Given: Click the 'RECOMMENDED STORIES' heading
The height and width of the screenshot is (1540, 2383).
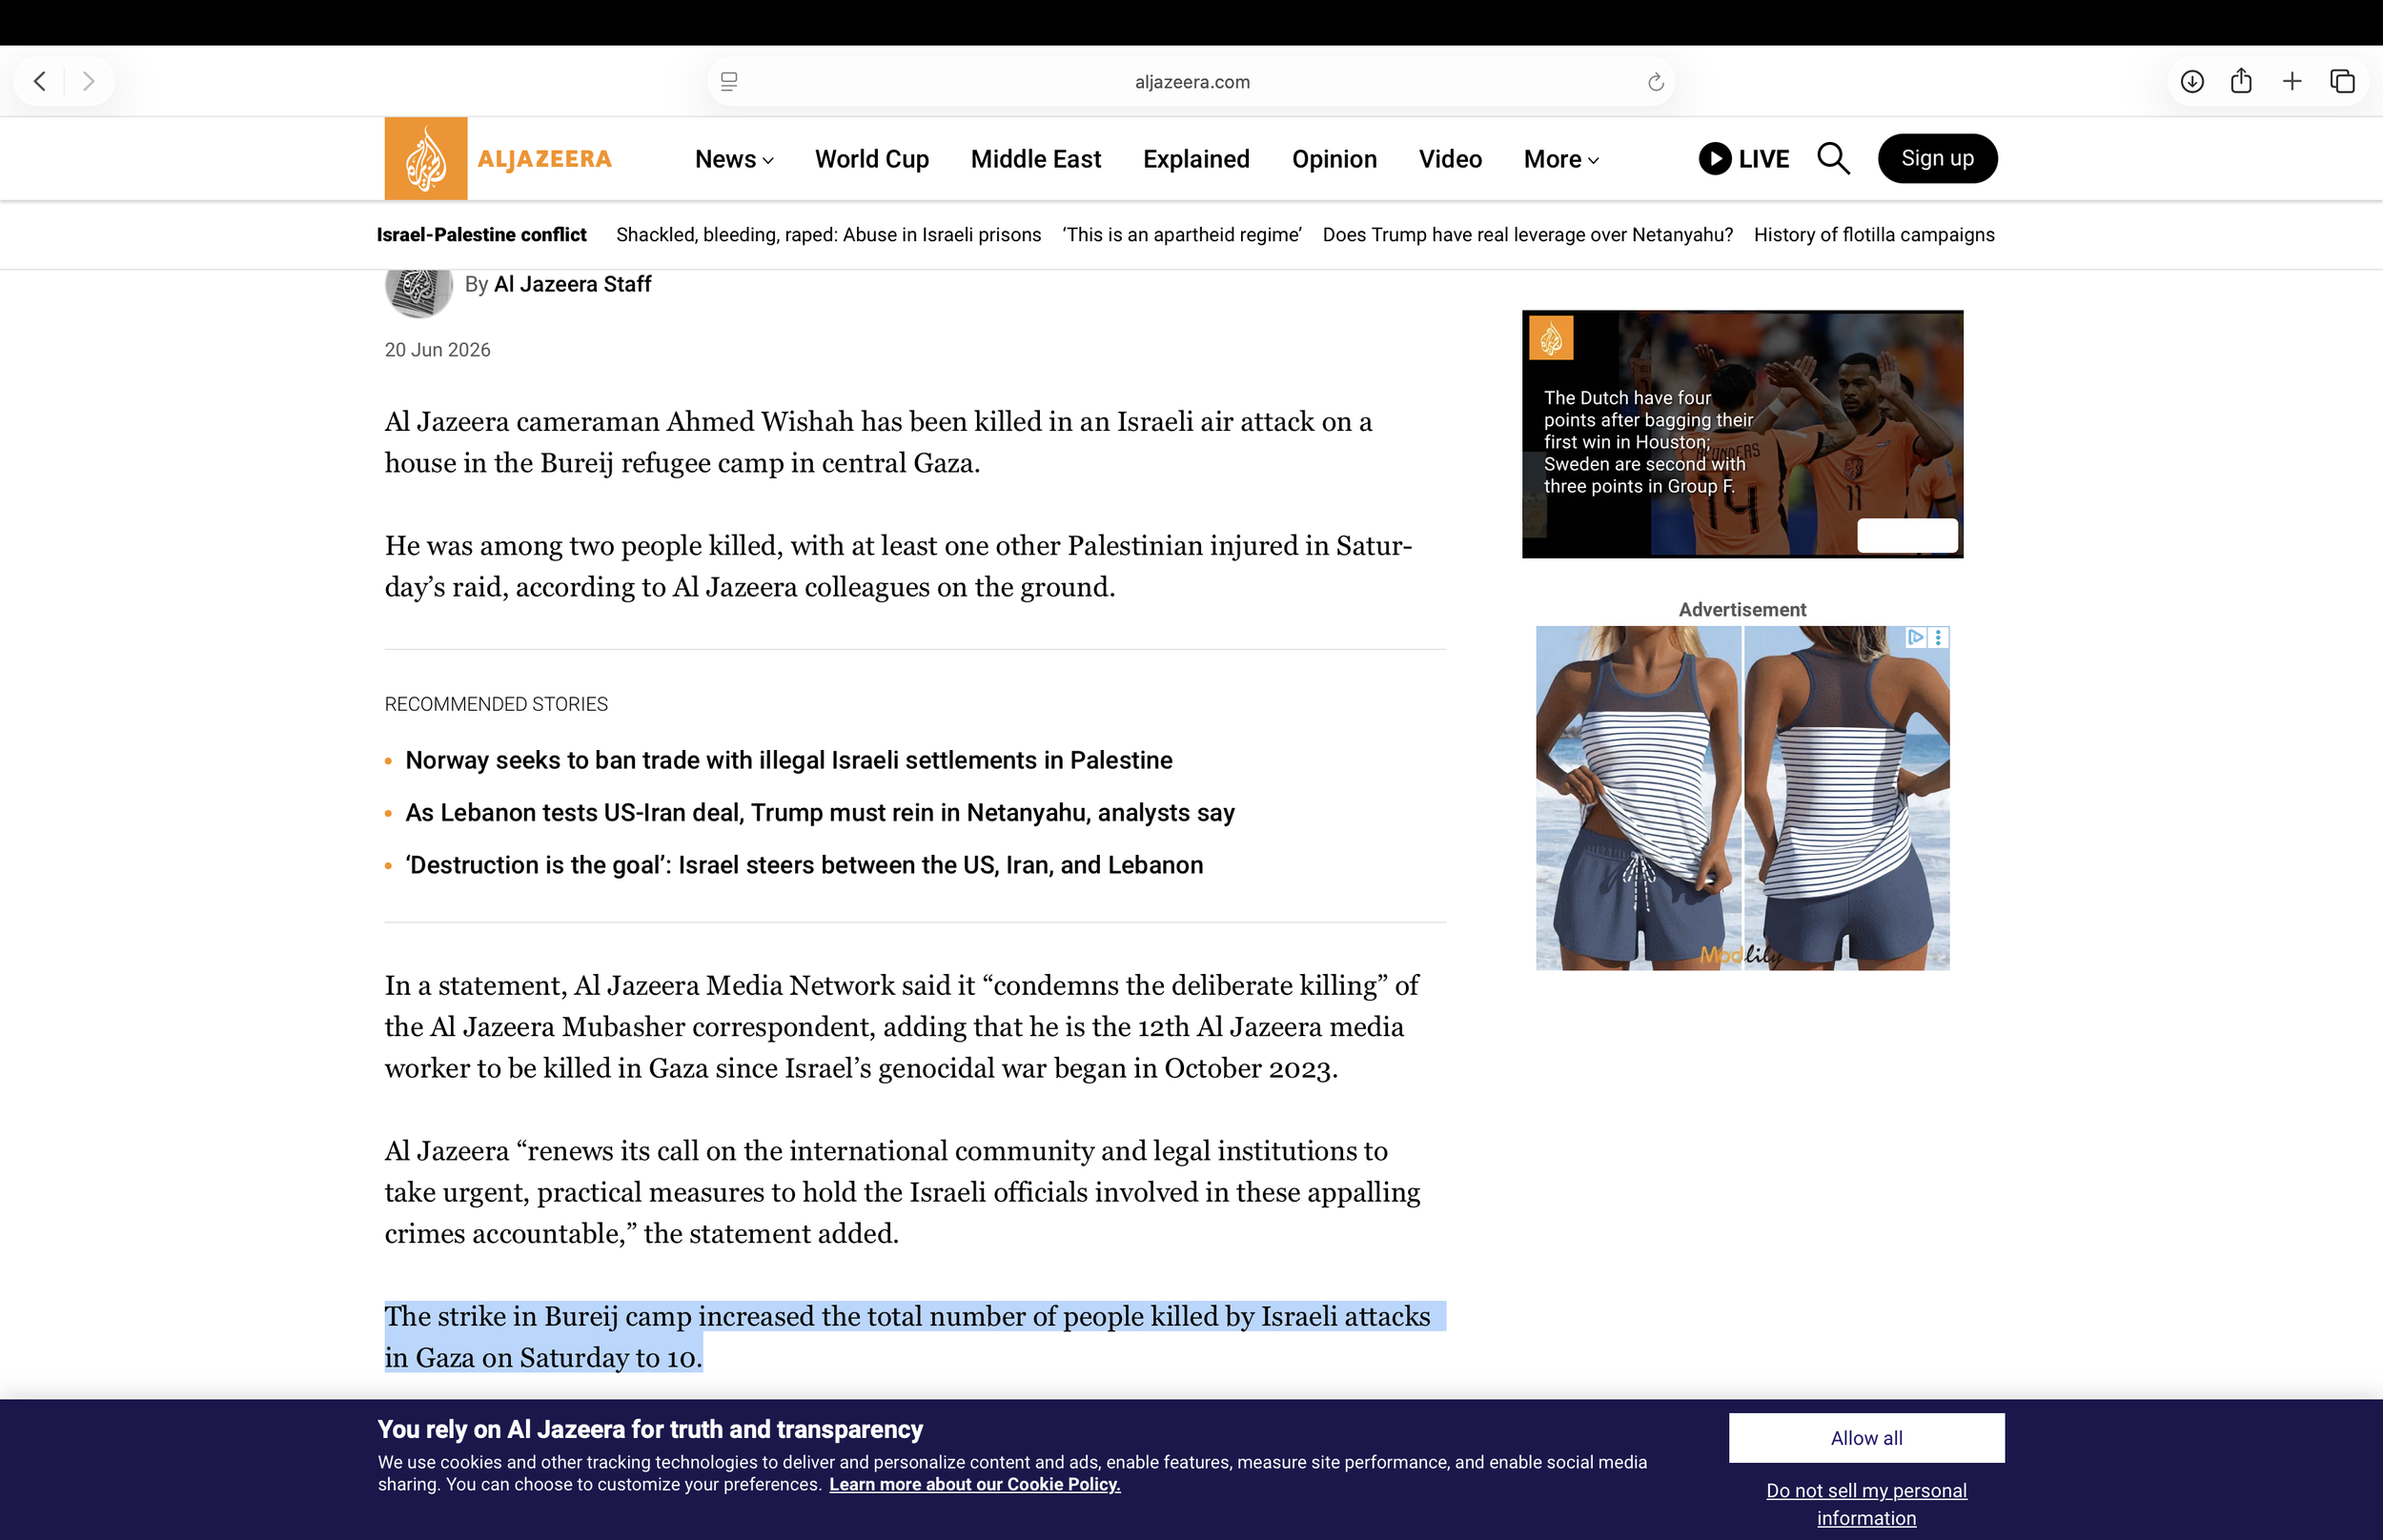Looking at the screenshot, I should click(496, 705).
